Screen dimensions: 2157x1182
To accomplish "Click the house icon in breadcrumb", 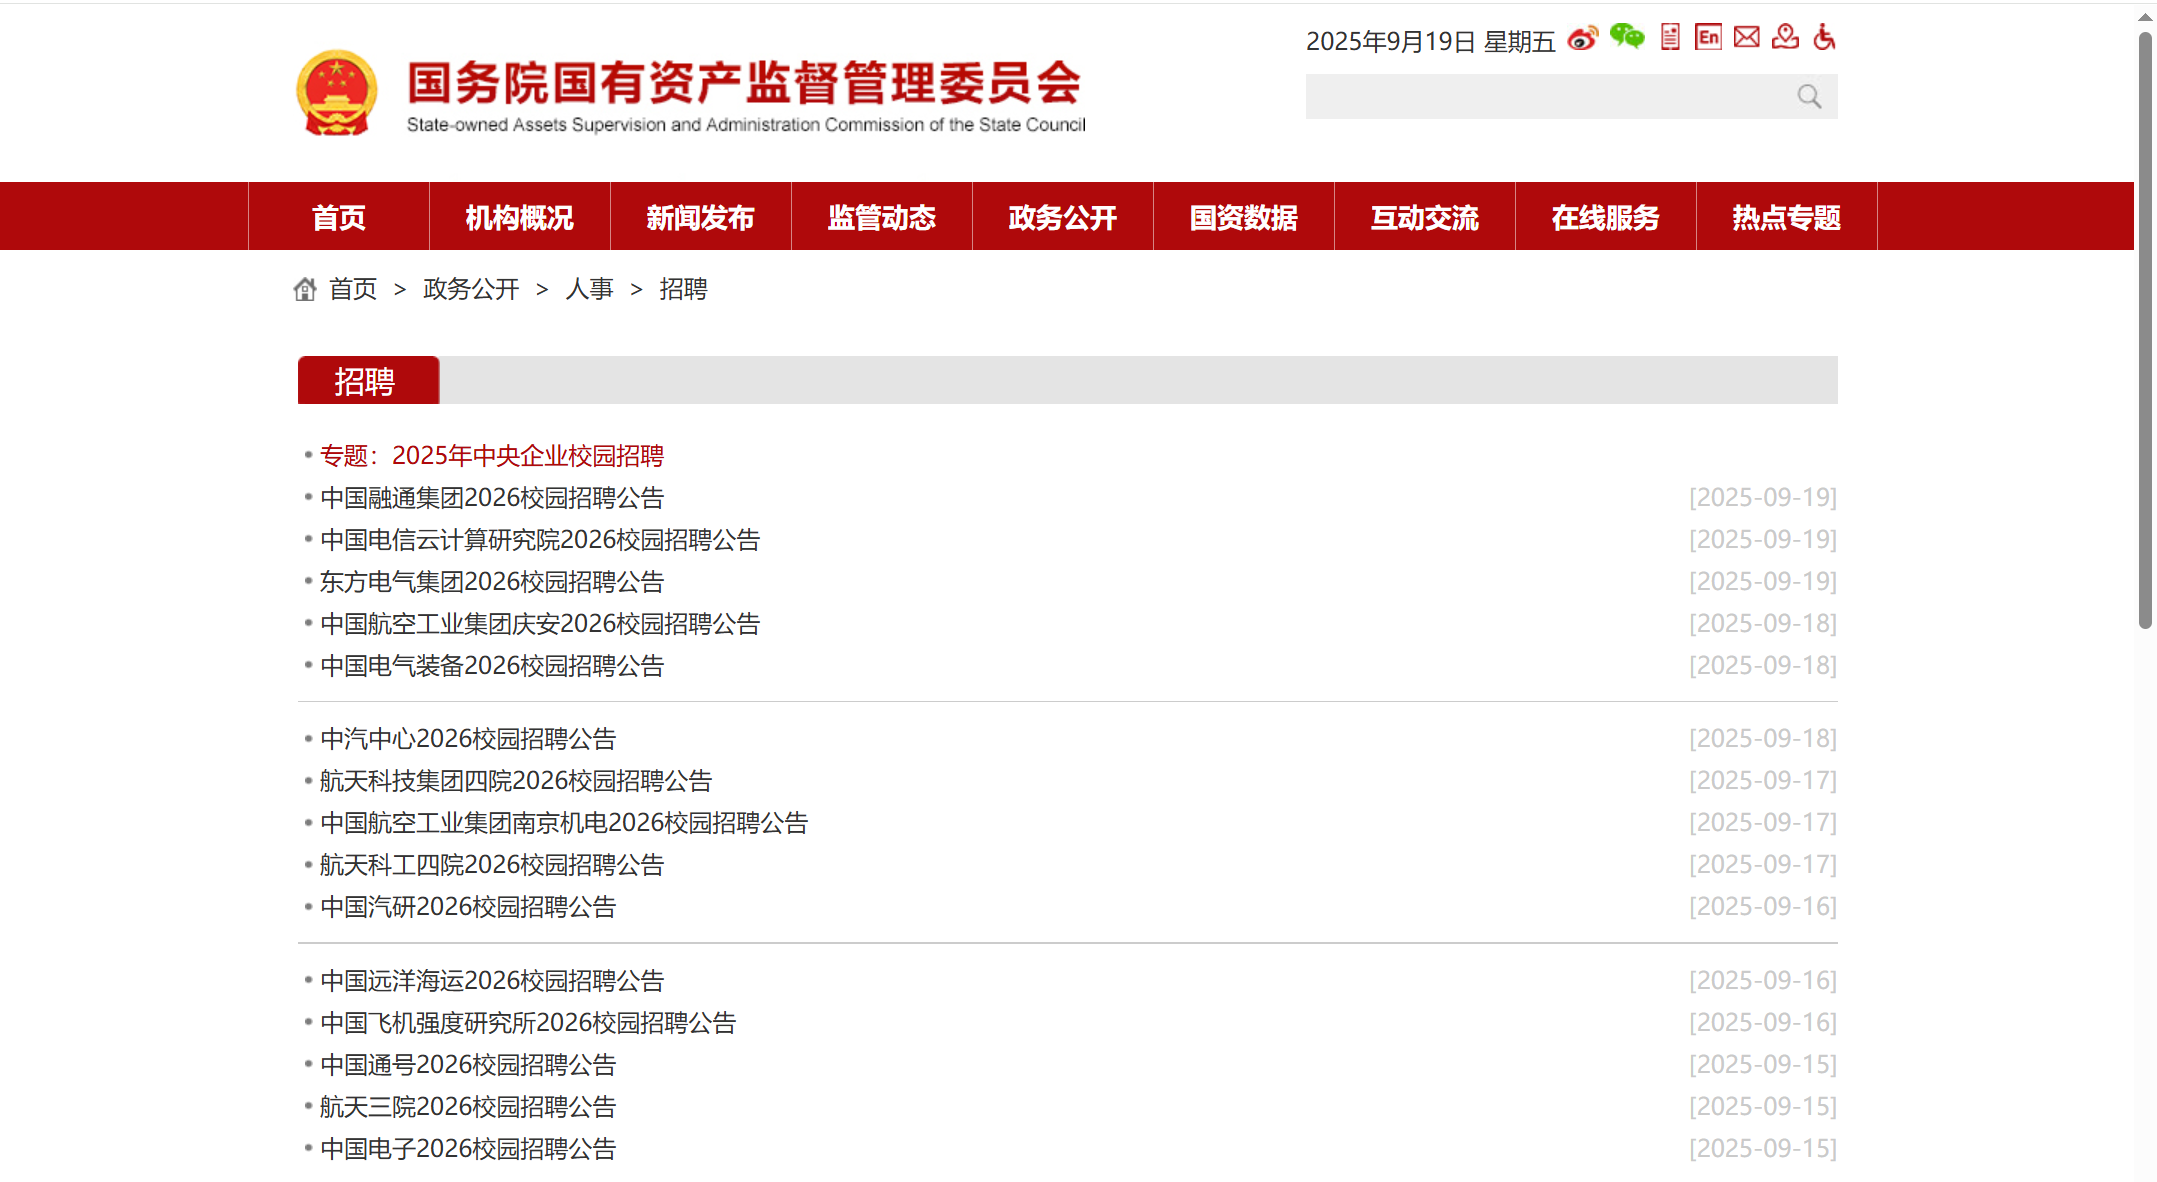I will [305, 289].
